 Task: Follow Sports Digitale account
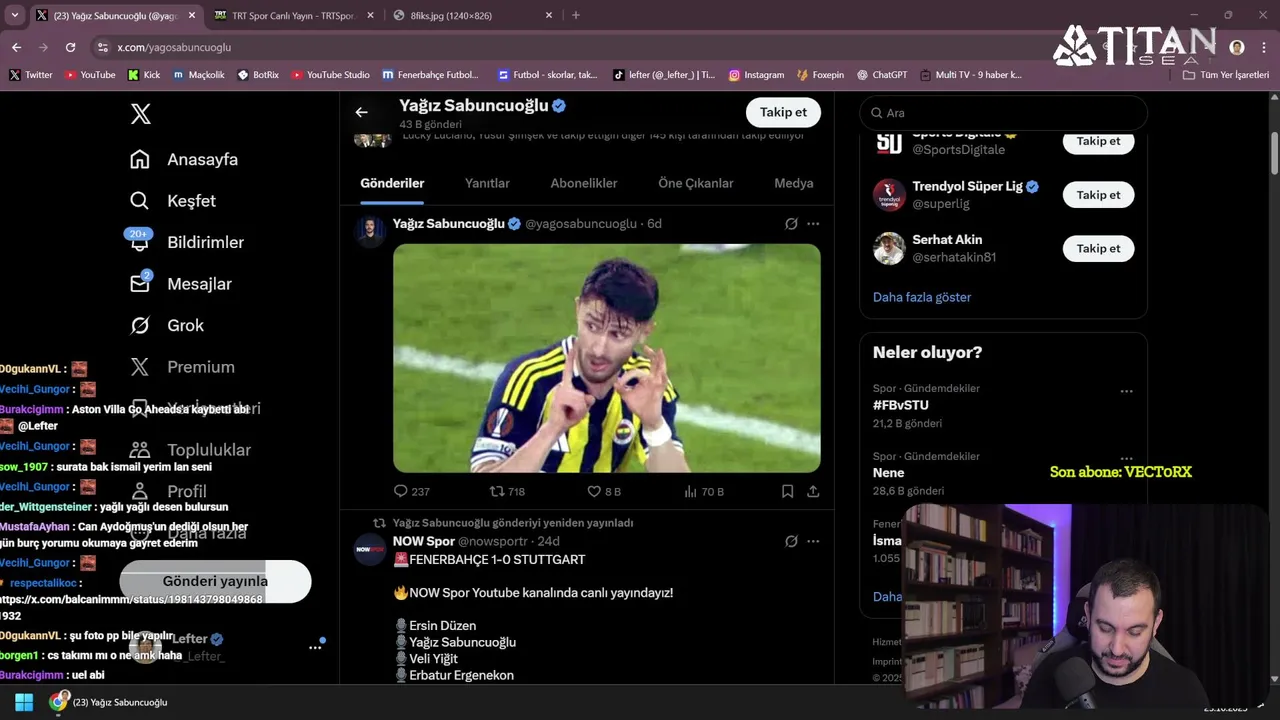tap(1098, 141)
